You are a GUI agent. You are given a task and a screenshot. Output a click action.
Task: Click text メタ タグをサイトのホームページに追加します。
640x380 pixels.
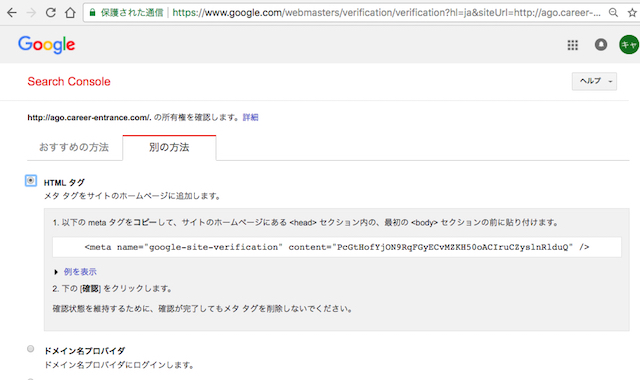[133, 196]
